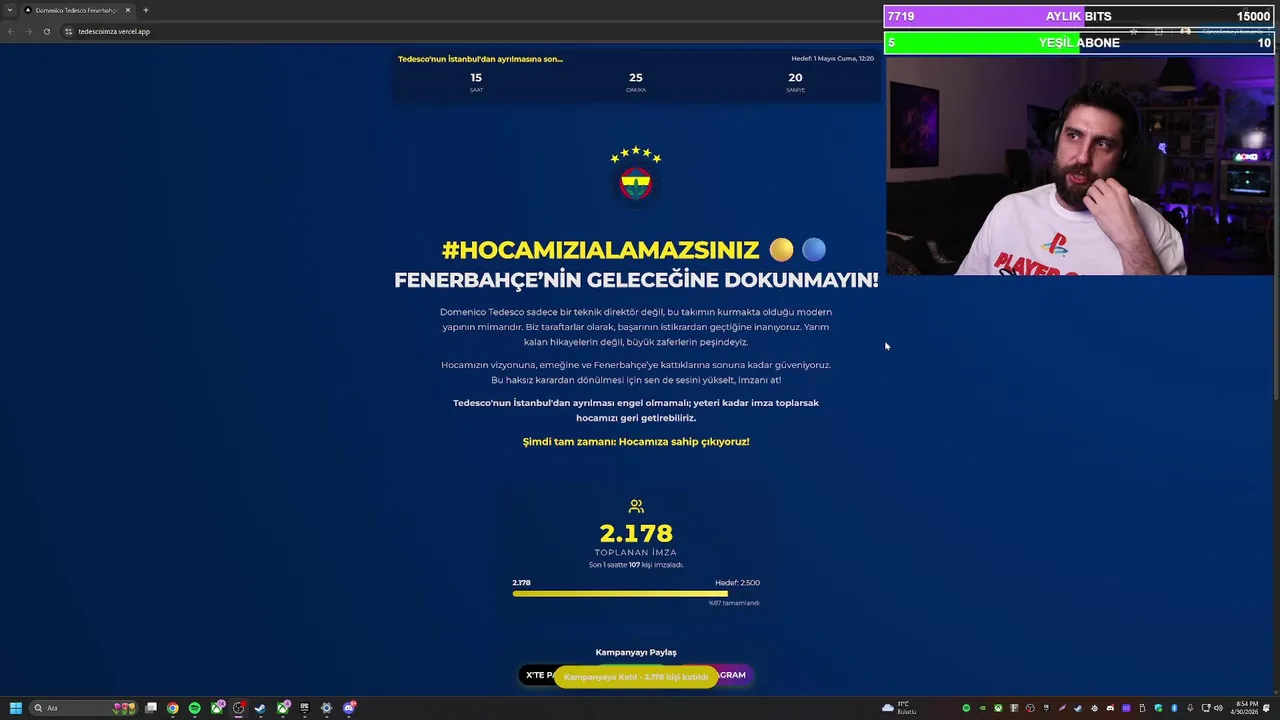Open a new browser tab
Image resolution: width=1280 pixels, height=720 pixels.
146,10
